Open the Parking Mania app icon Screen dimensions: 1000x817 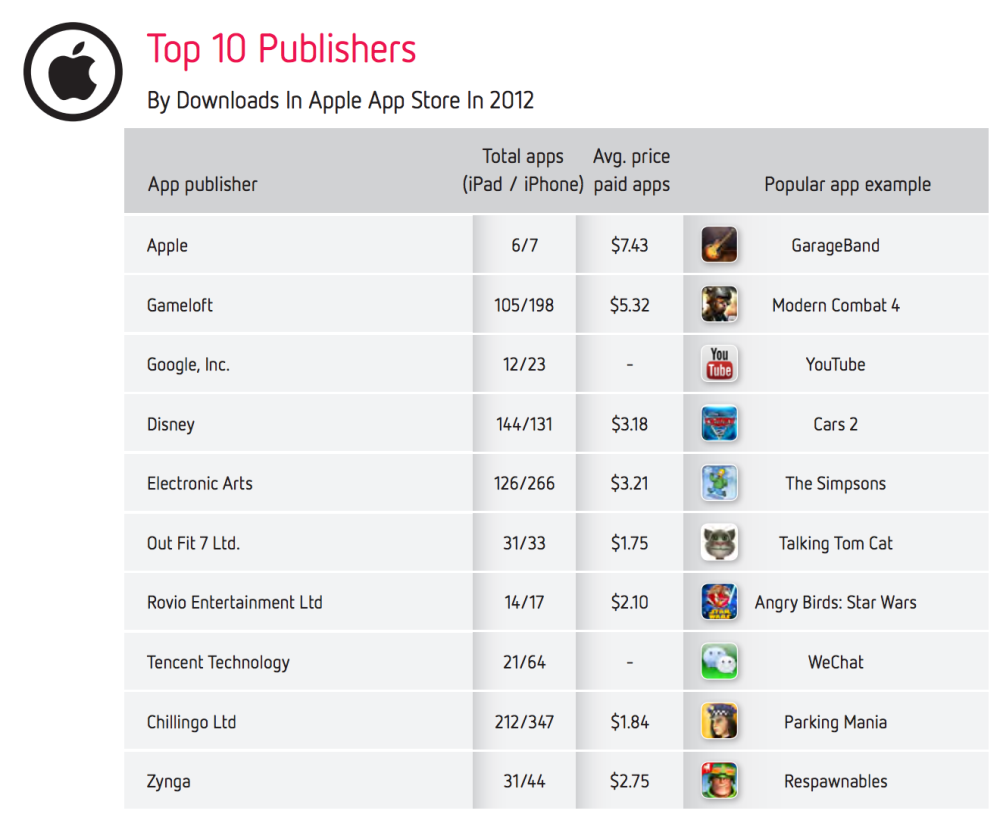719,722
